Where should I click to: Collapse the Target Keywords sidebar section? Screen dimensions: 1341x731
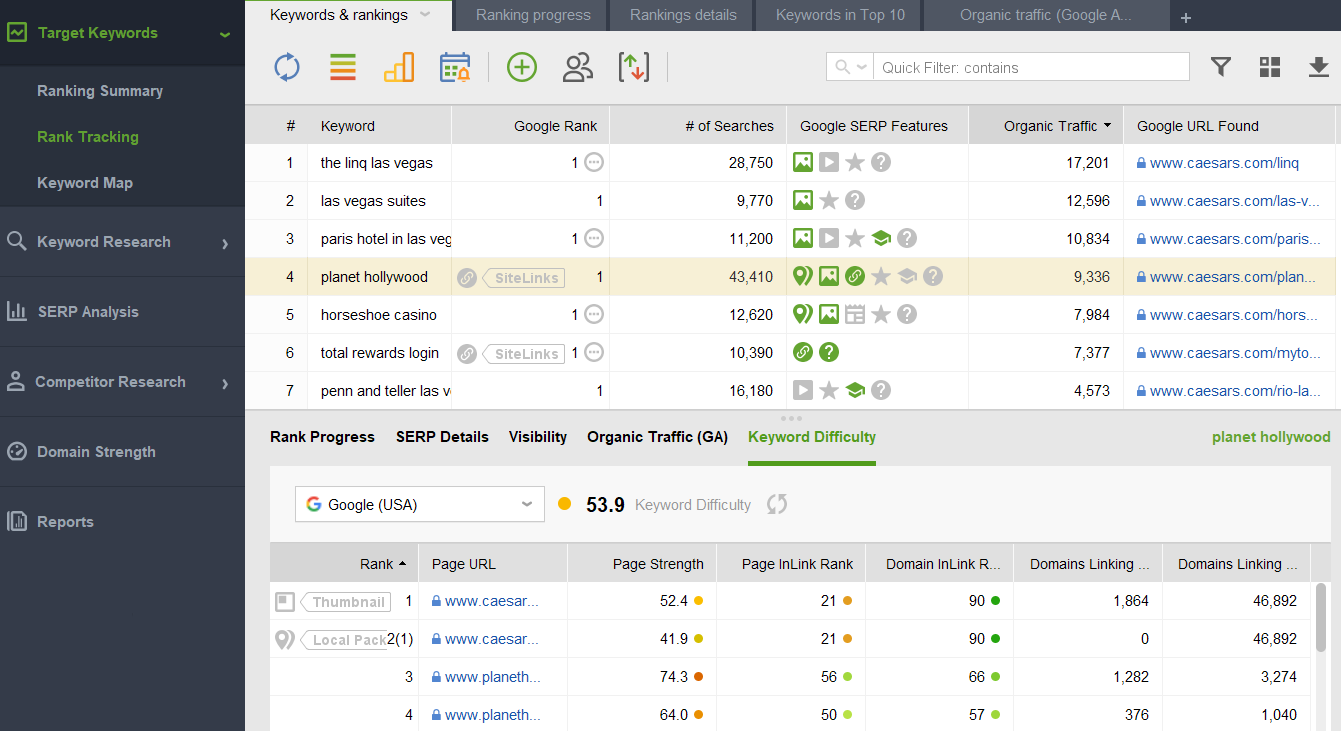point(225,34)
